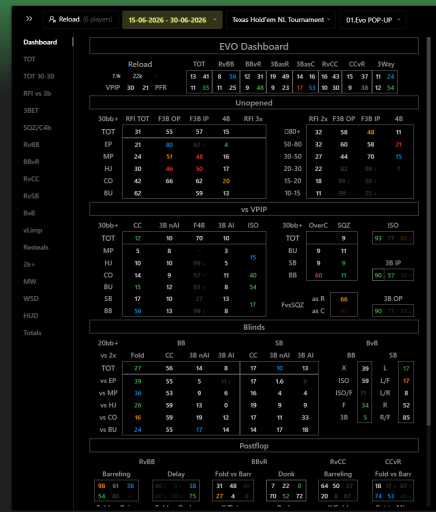436x512 pixels.
Task: Open vLimp in the sidebar
Action: pos(33,230)
